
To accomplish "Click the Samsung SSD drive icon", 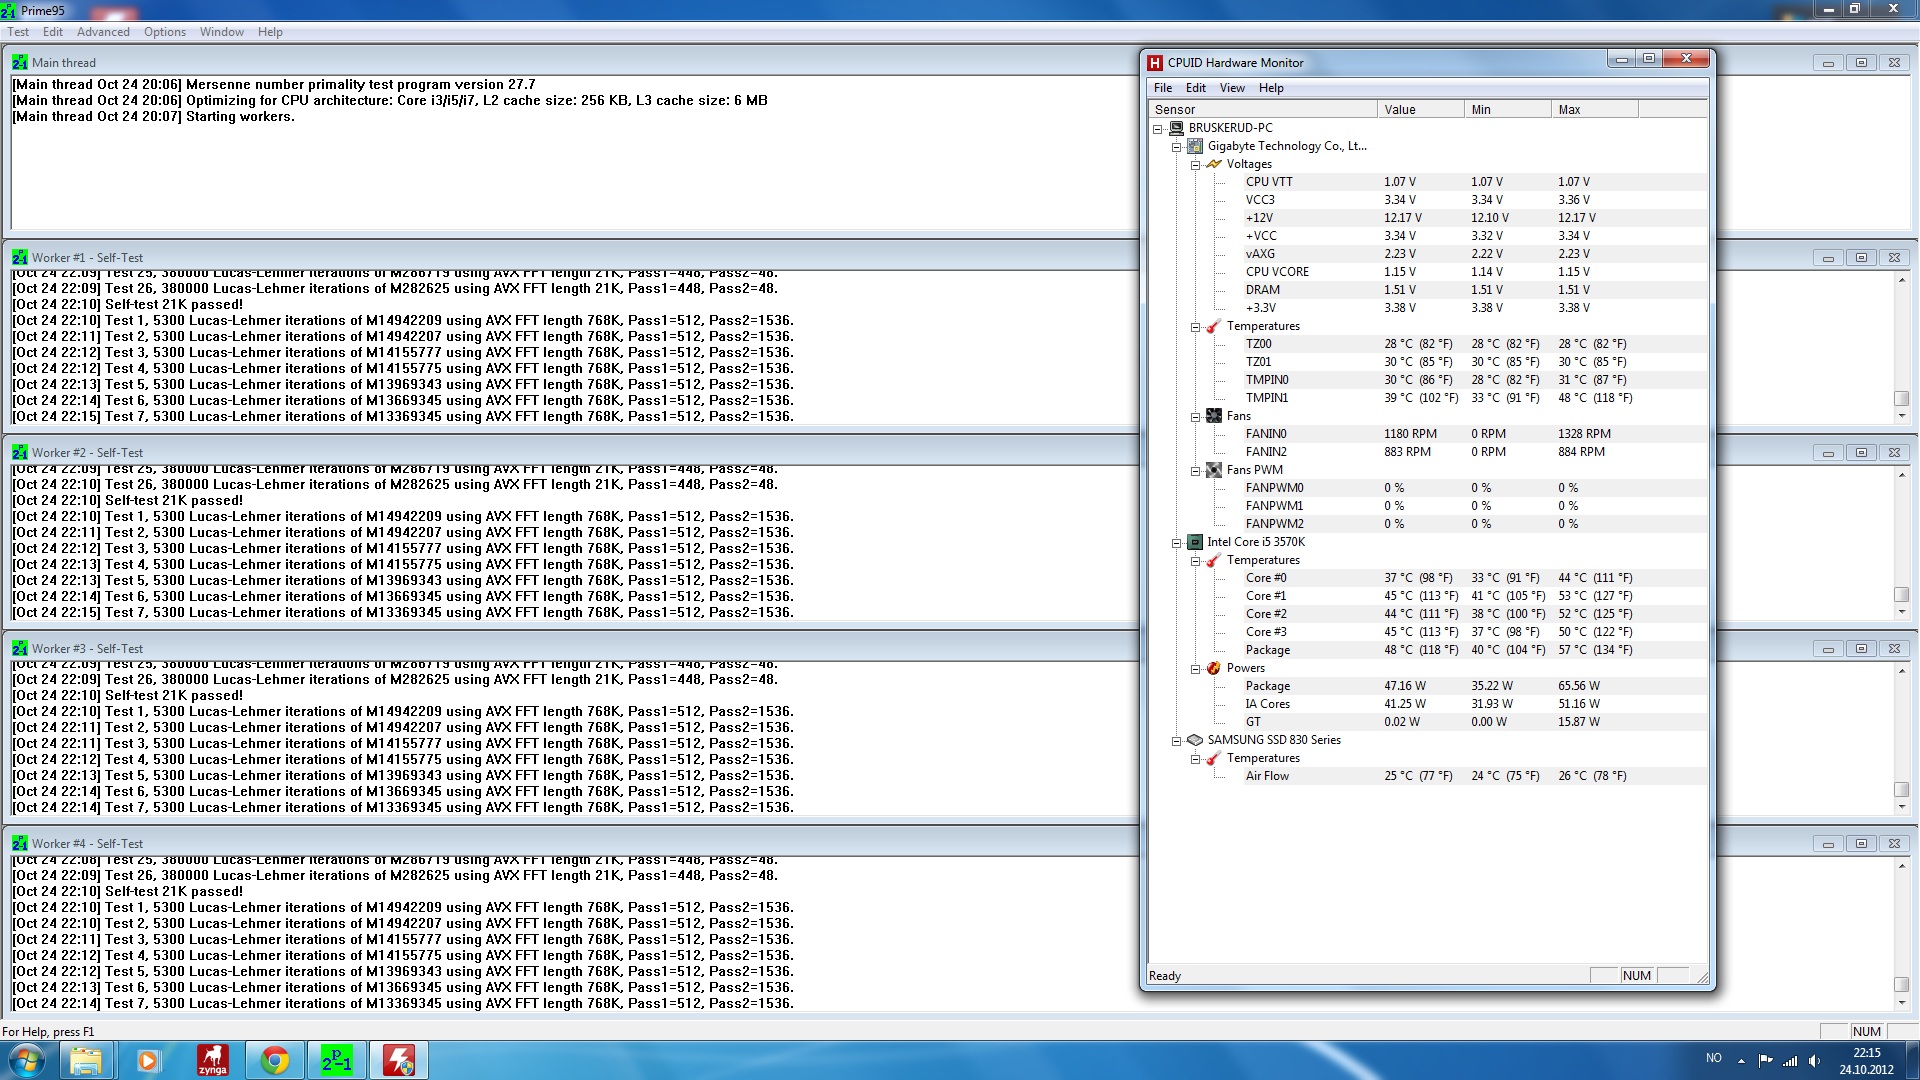I will 1195,740.
